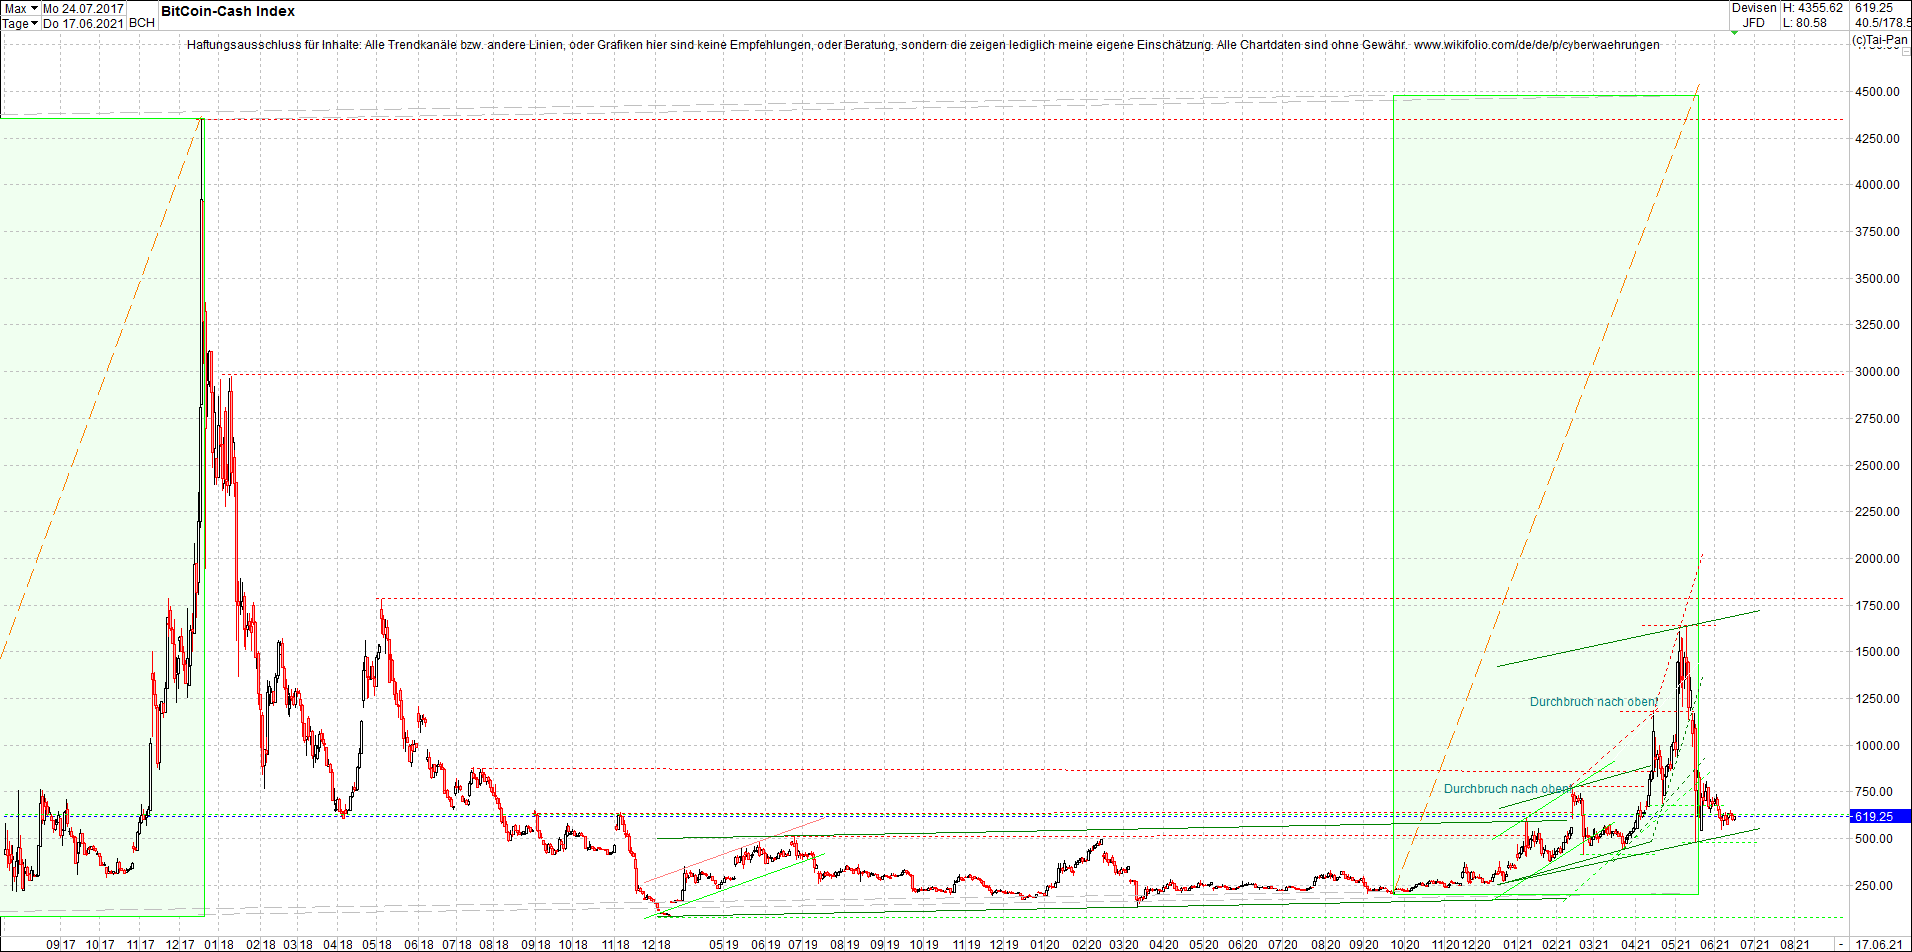
Task: Click the BCH symbol label
Action: (x=142, y=22)
